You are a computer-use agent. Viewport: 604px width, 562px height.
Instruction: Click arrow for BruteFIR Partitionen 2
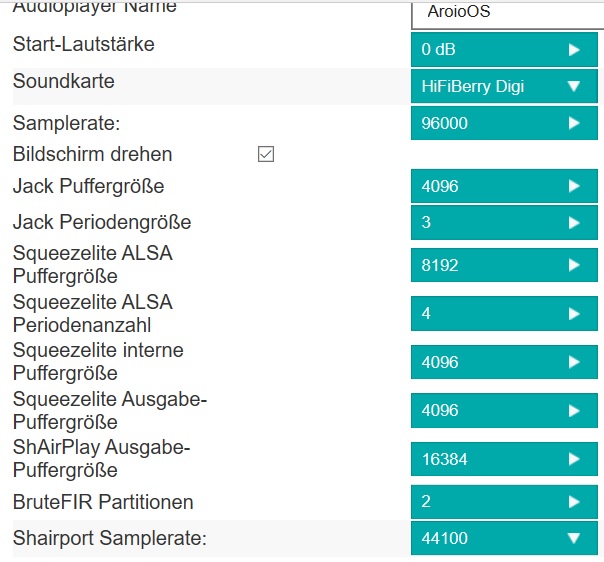[574, 501]
